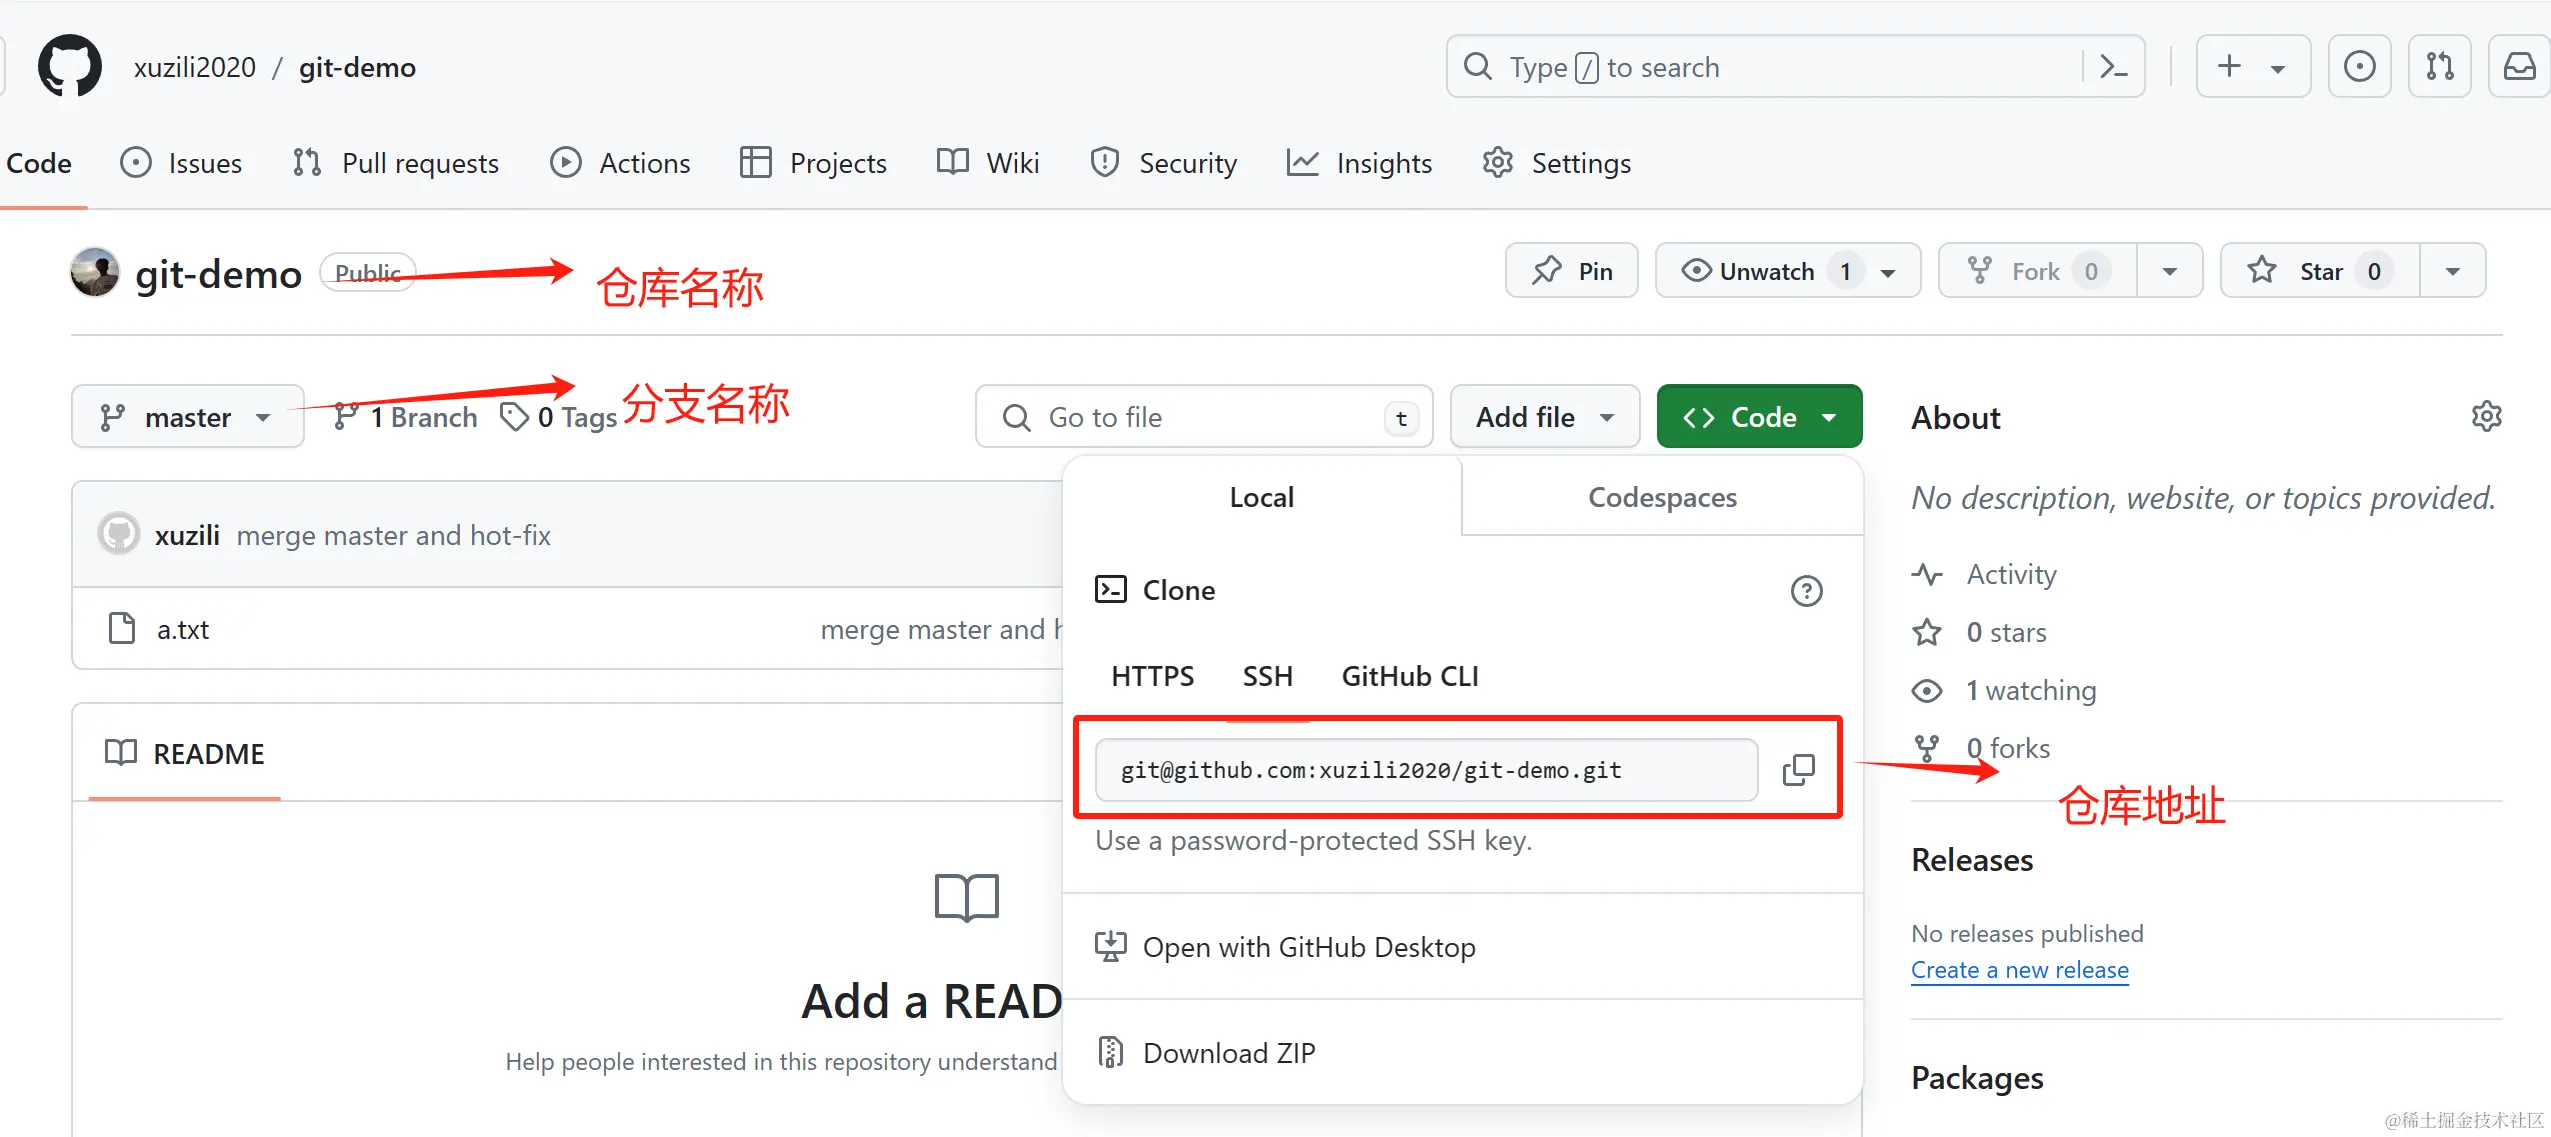
Task: Open the notifications inbox icon
Action: coord(2519,67)
